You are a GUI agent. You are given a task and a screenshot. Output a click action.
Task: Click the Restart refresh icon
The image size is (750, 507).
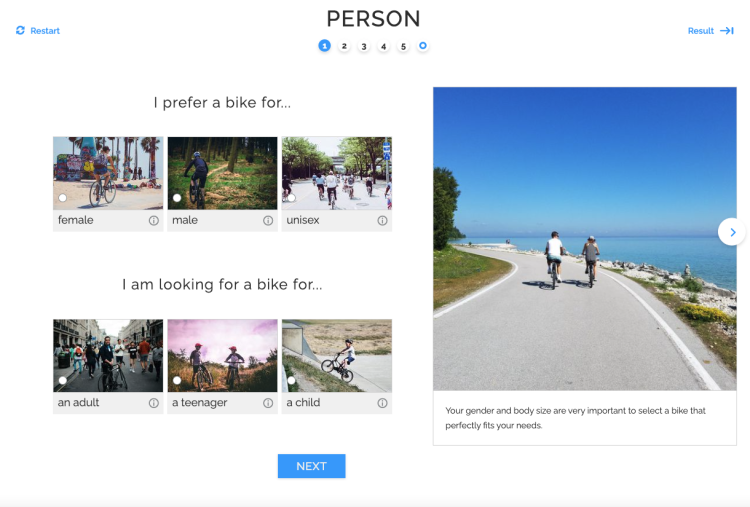[x=20, y=31]
